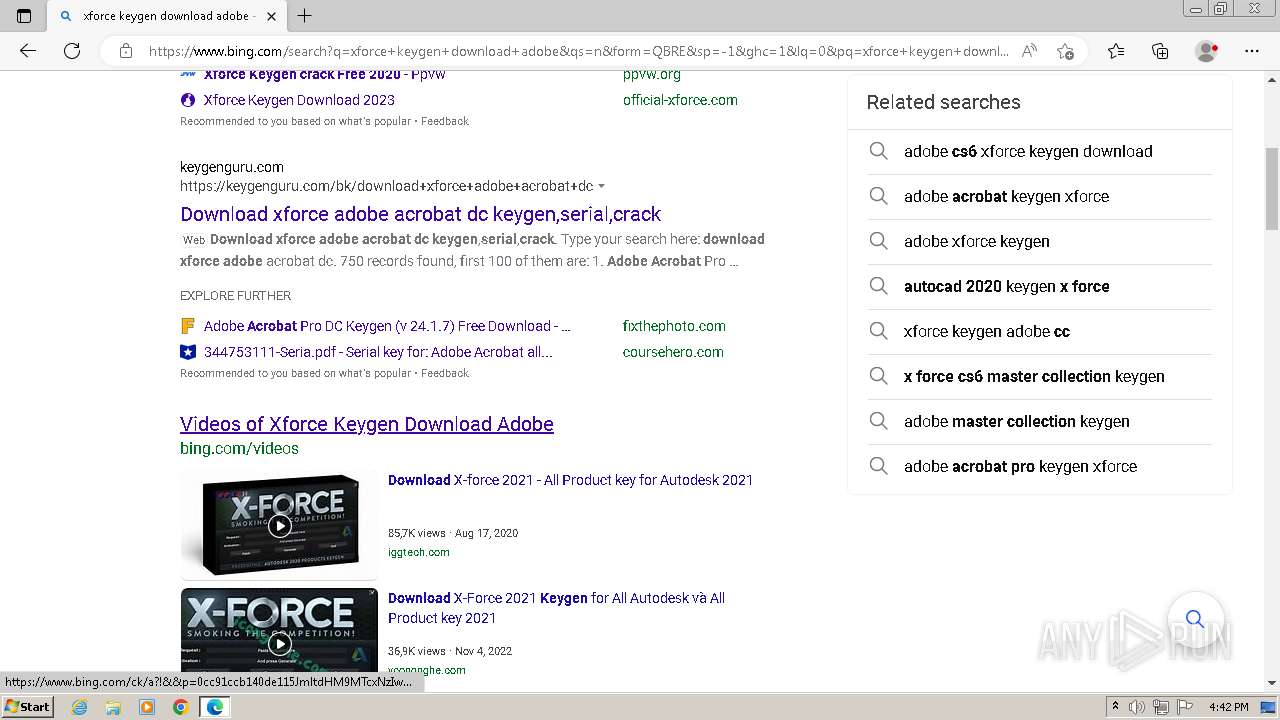Play the X-Force 2021 Keygen second video thumbnail
Screen dimensions: 1280x720
pyautogui.click(x=279, y=631)
